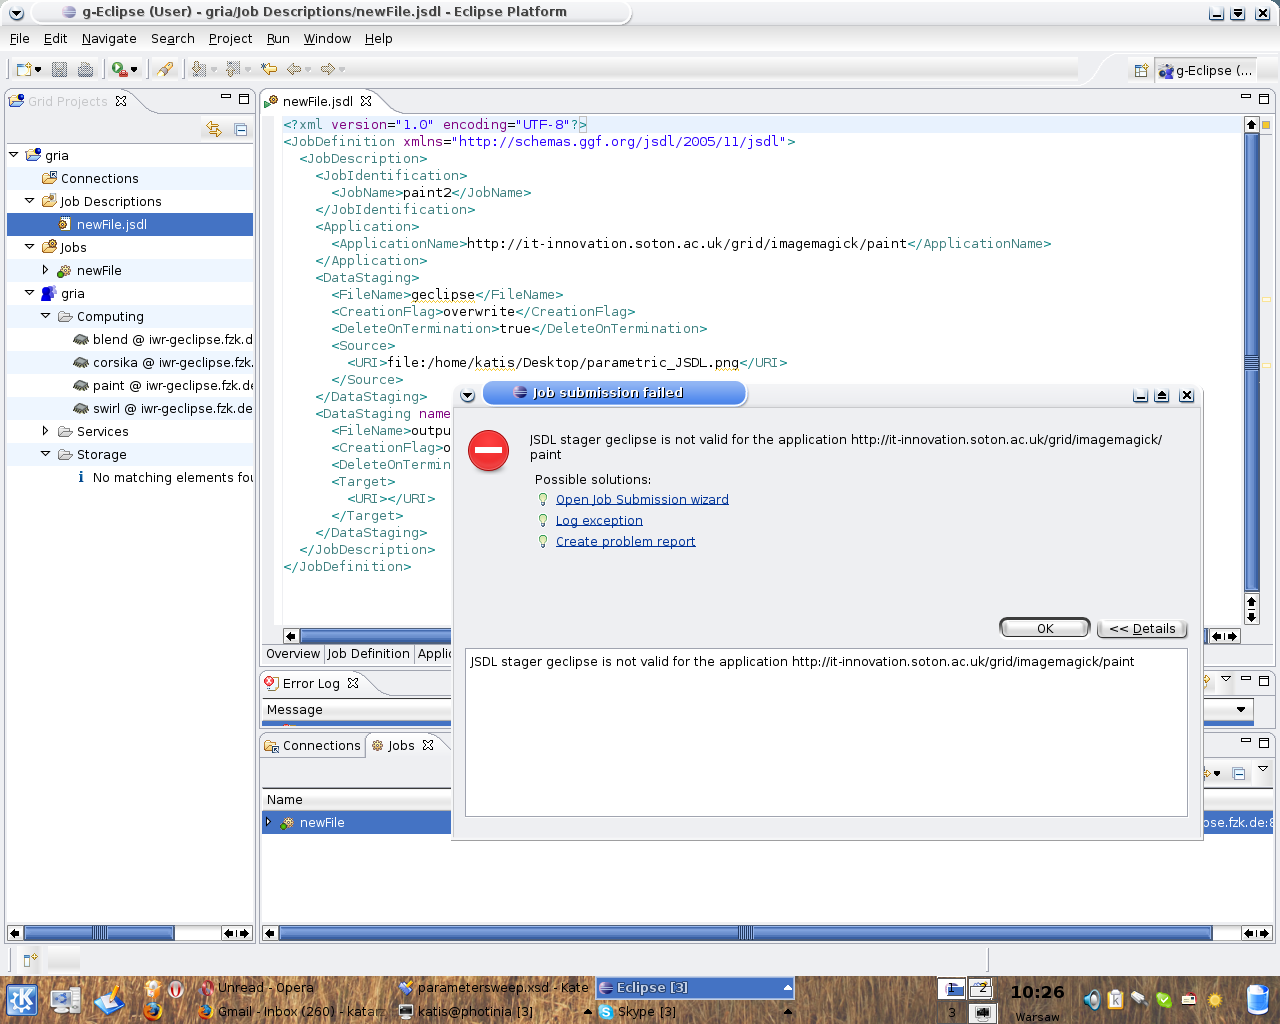Go to Next Annotation toolbar icon

199,69
